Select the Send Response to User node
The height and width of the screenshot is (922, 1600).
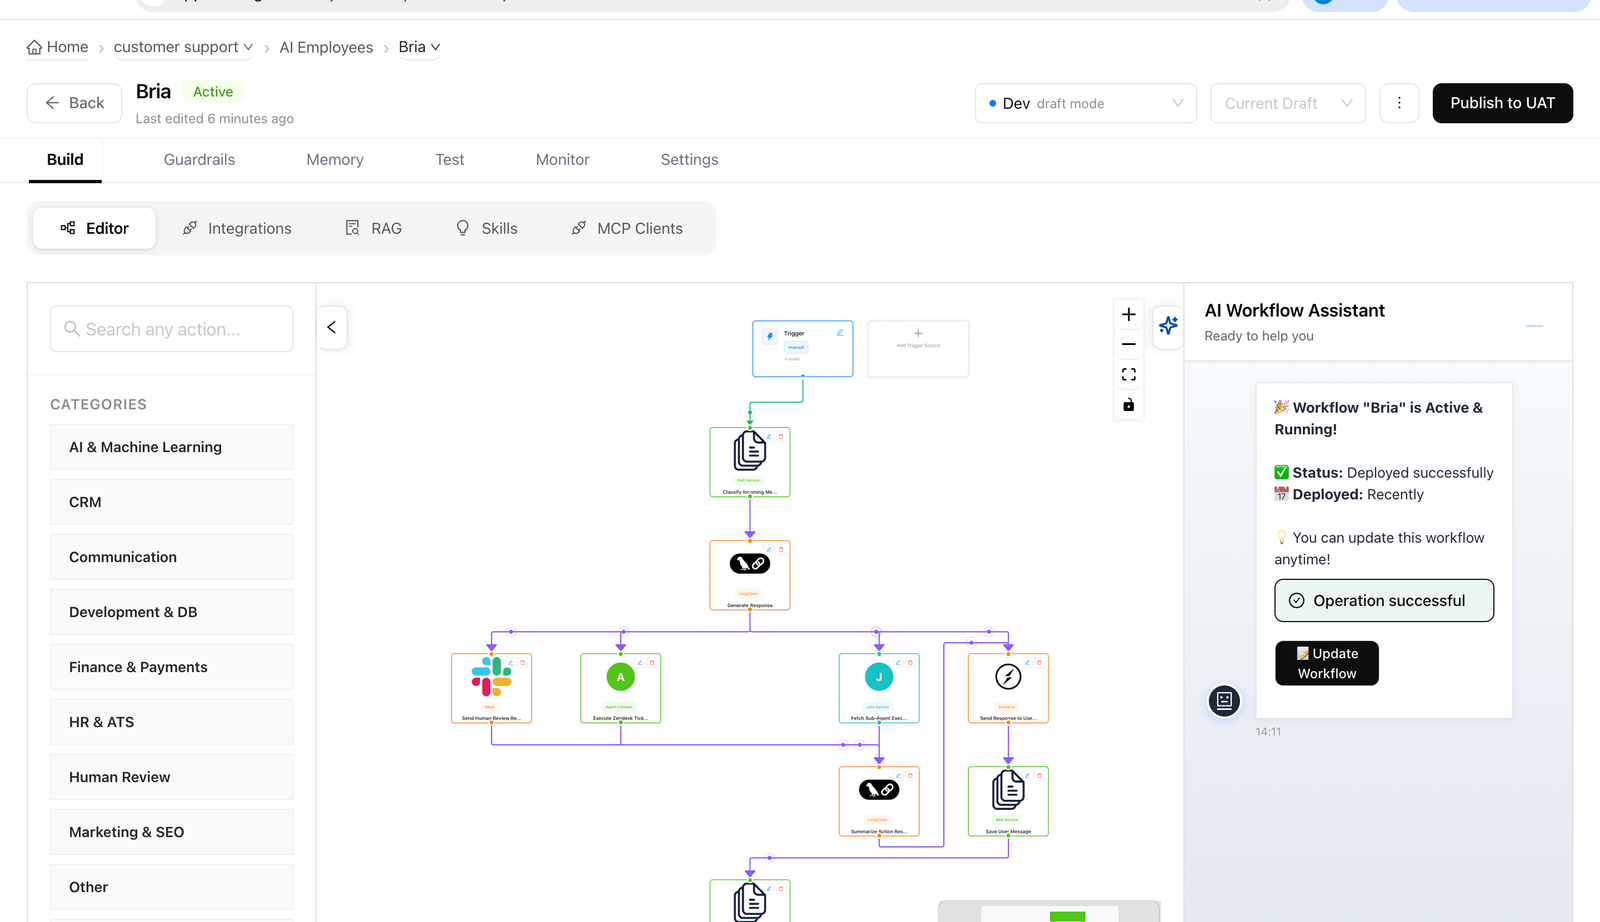click(1008, 688)
